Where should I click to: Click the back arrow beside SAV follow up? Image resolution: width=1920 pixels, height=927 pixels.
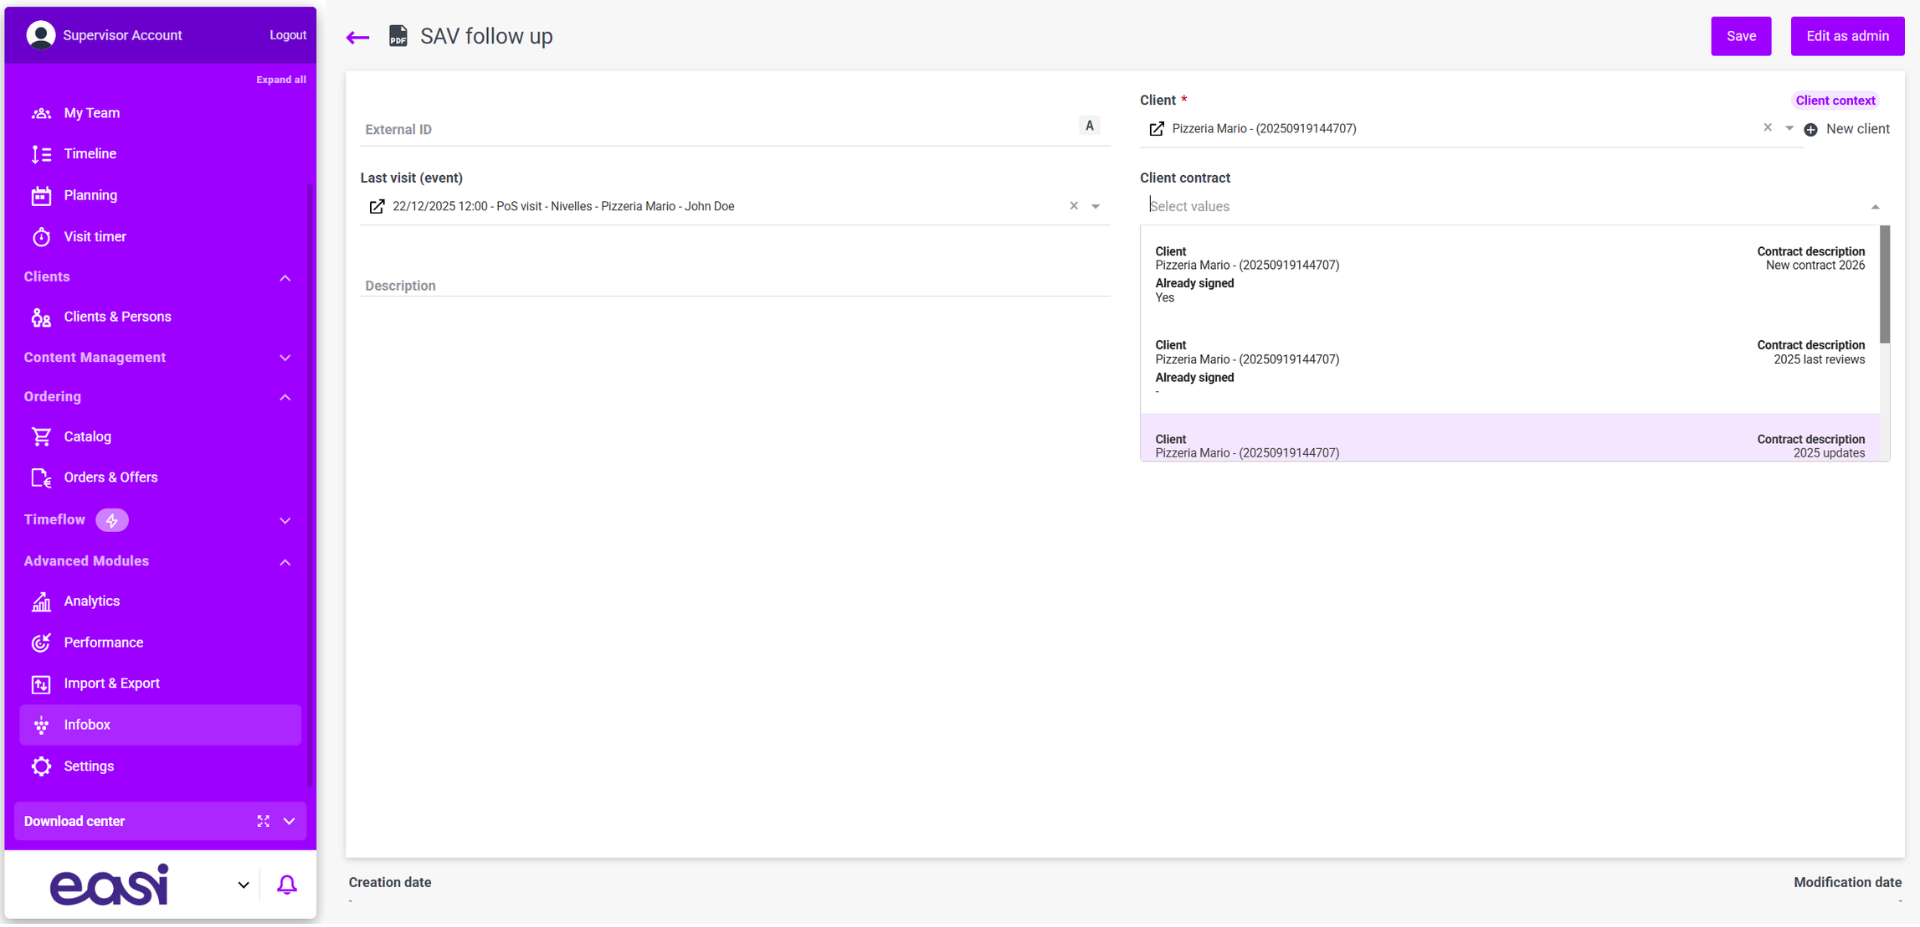click(357, 36)
